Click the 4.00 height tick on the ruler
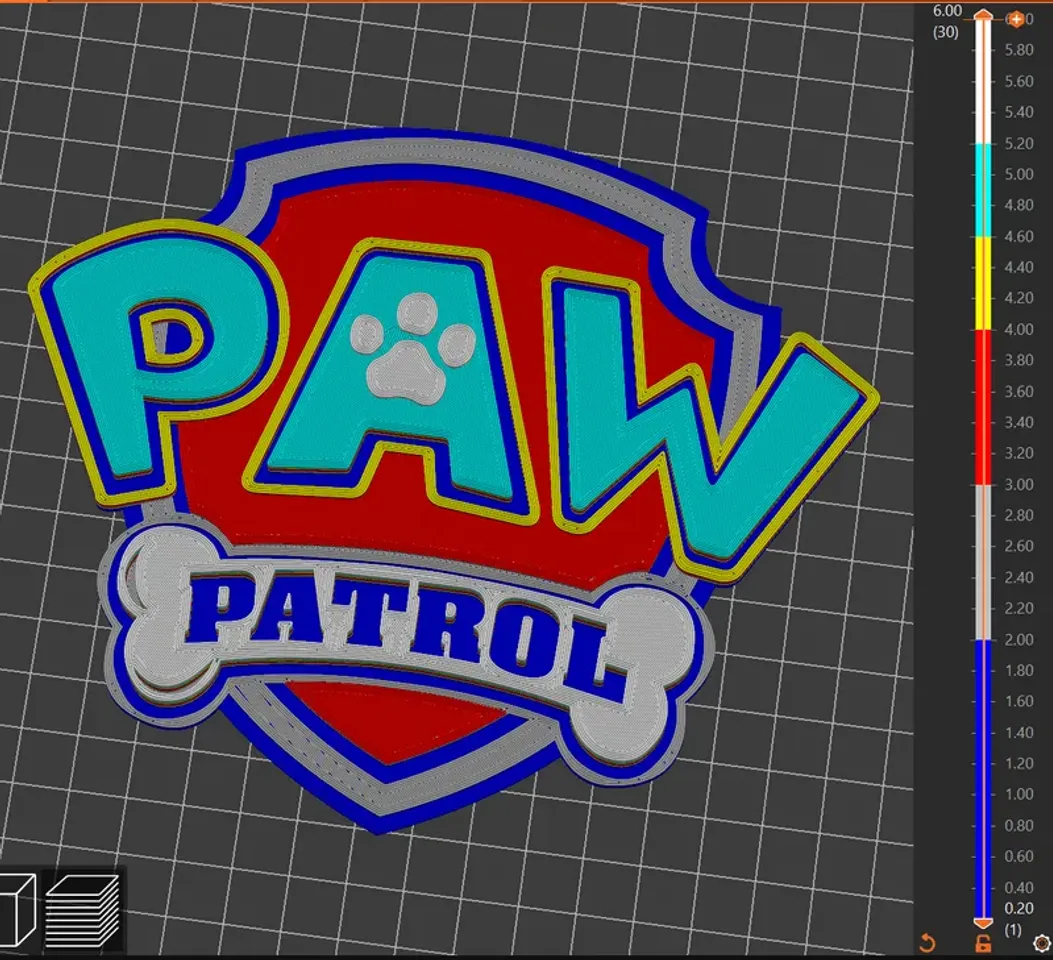Screen dimensions: 1053x960 1019,330
